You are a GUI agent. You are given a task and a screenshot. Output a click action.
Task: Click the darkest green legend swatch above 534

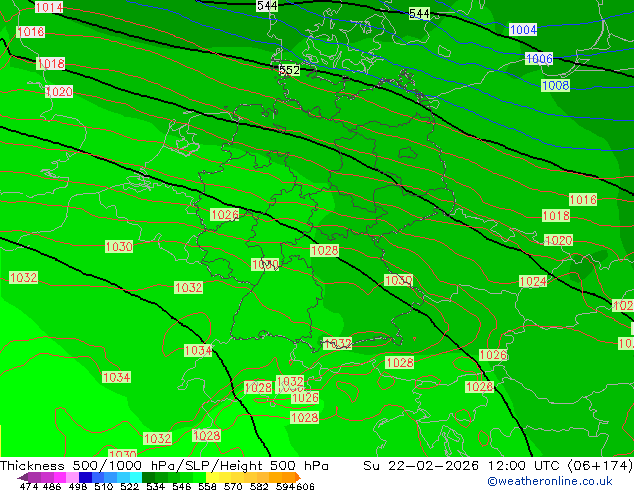(149, 477)
